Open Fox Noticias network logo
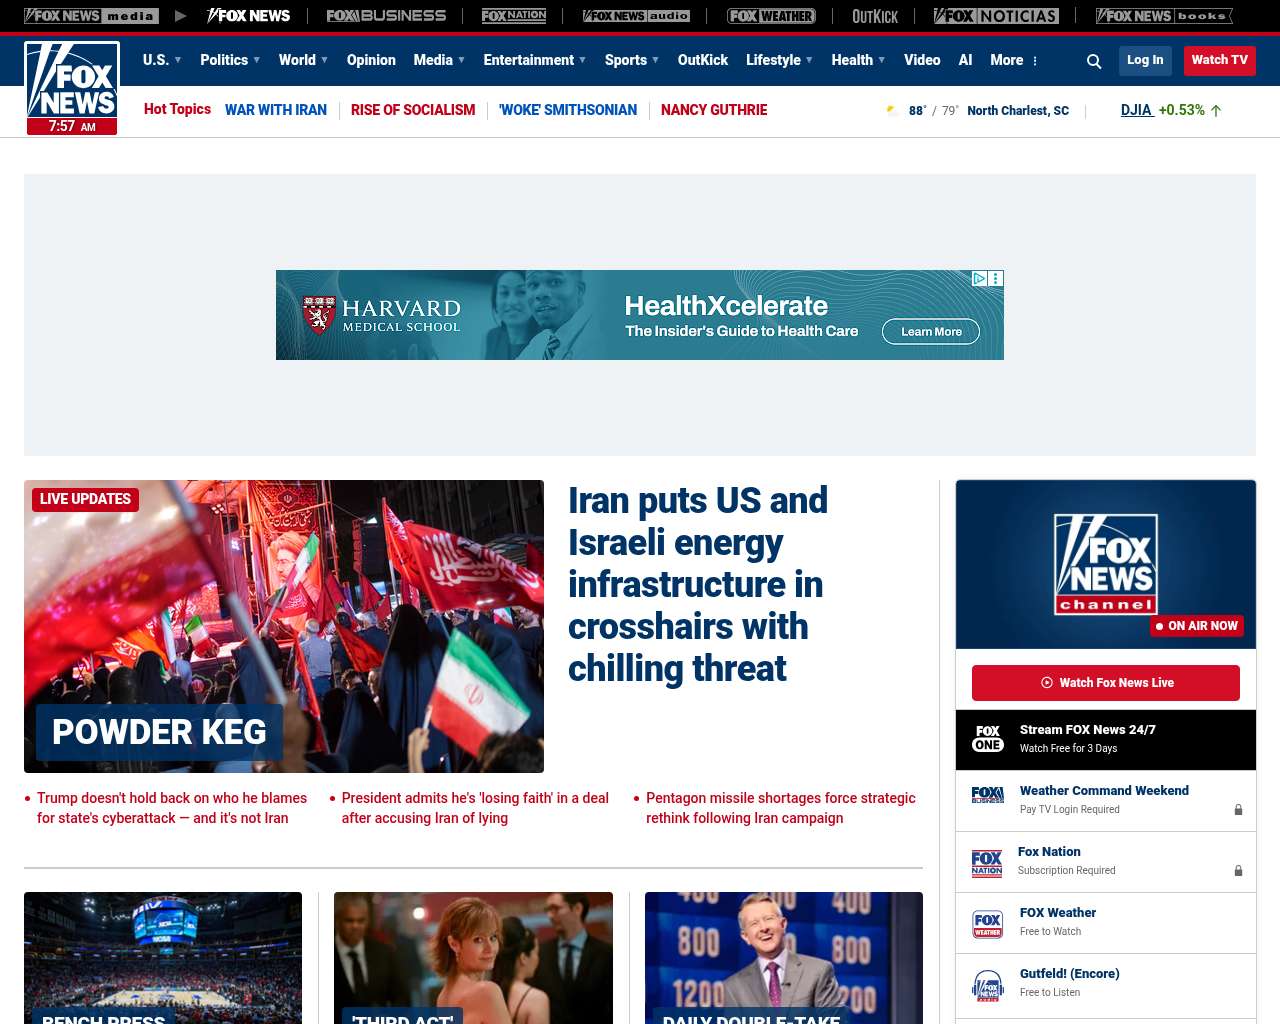This screenshot has height=1024, width=1280. click(x=996, y=16)
